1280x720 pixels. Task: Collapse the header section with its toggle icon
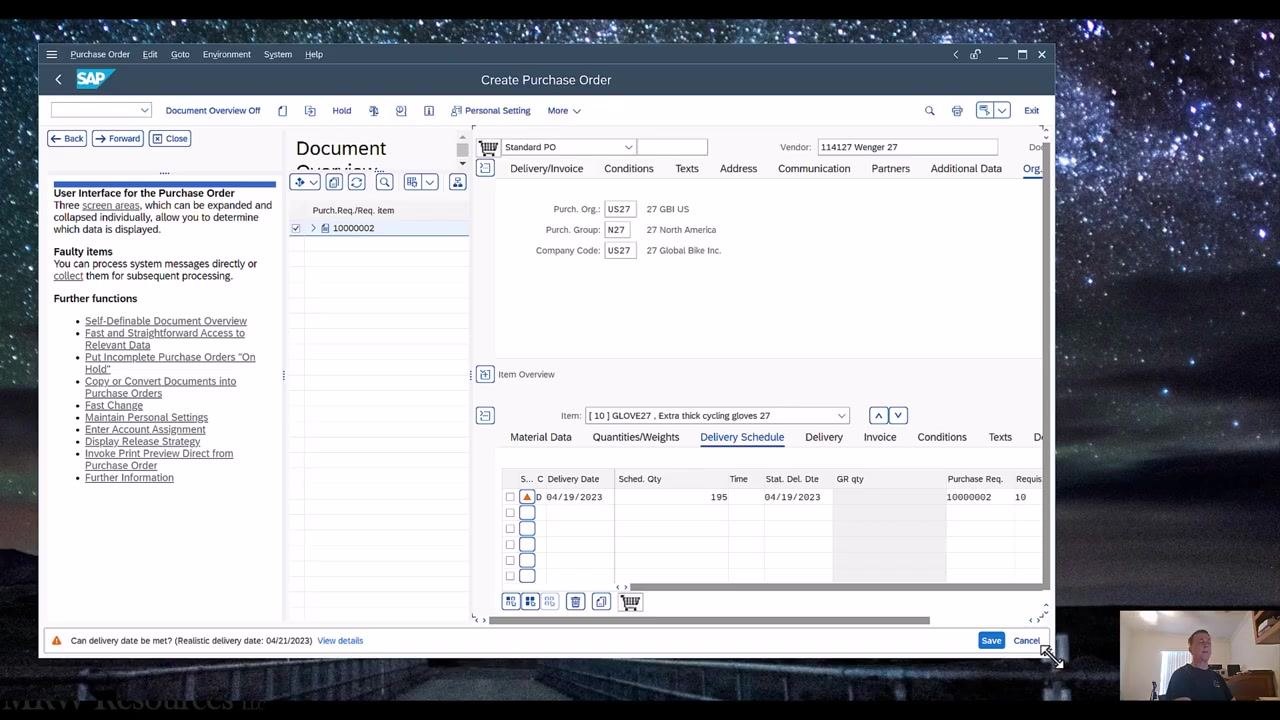click(x=485, y=168)
